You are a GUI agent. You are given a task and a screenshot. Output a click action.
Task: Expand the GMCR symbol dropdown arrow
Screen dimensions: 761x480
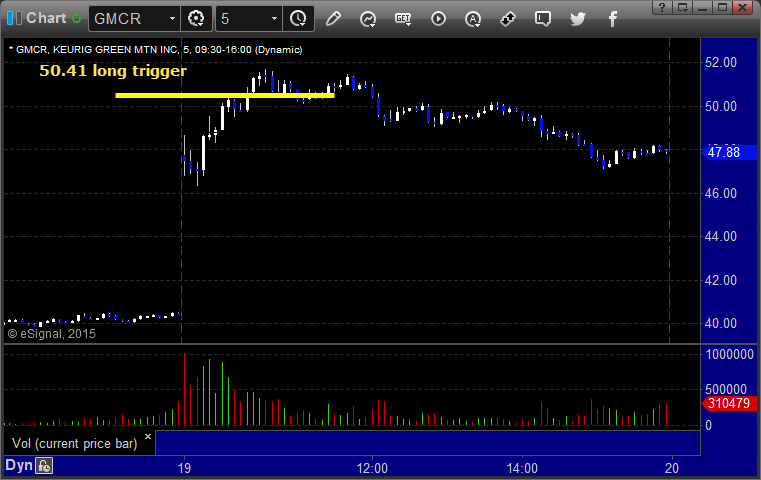pyautogui.click(x=172, y=18)
